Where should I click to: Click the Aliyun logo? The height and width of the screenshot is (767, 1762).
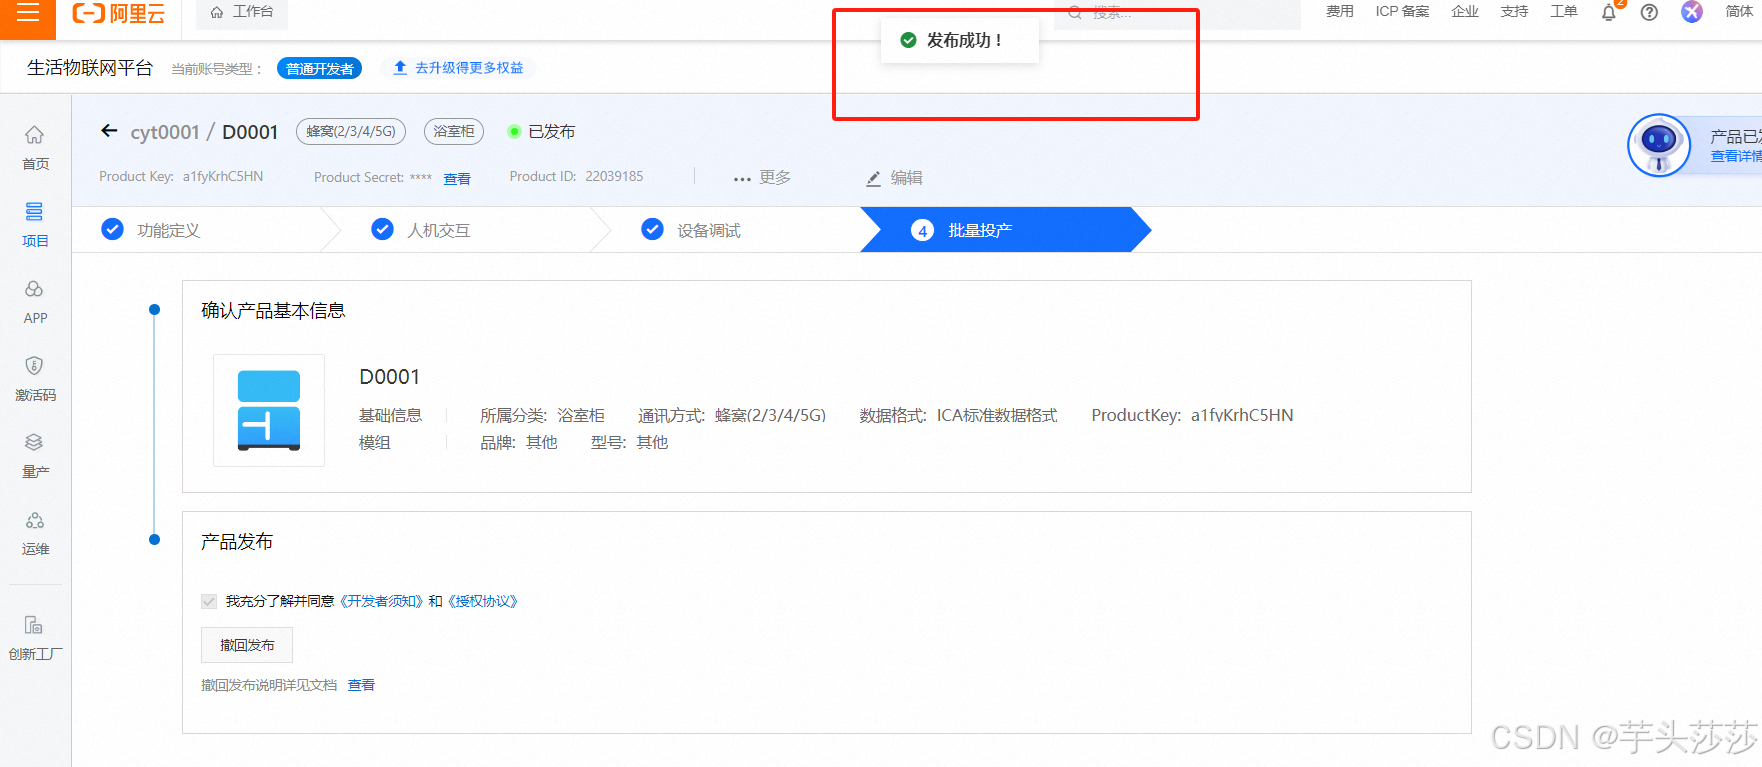(119, 14)
